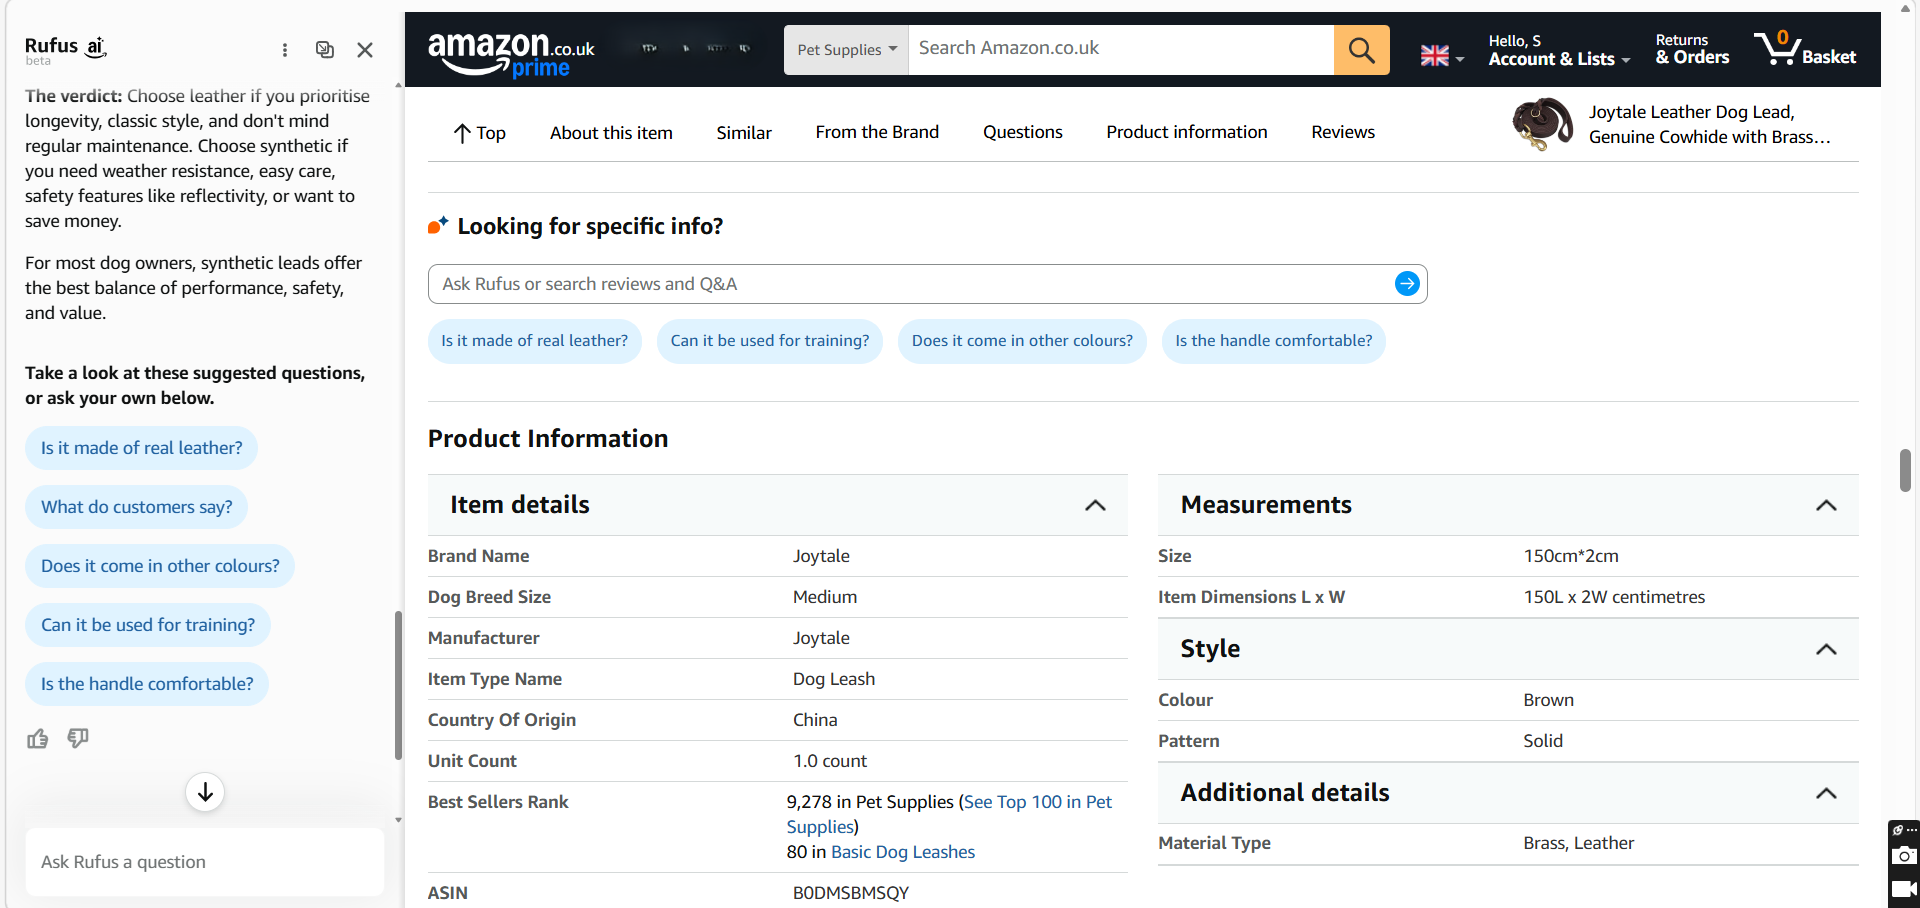Screen dimensions: 1920x908
Task: Give the Rufus answer a thumbs up
Action: click(x=37, y=738)
